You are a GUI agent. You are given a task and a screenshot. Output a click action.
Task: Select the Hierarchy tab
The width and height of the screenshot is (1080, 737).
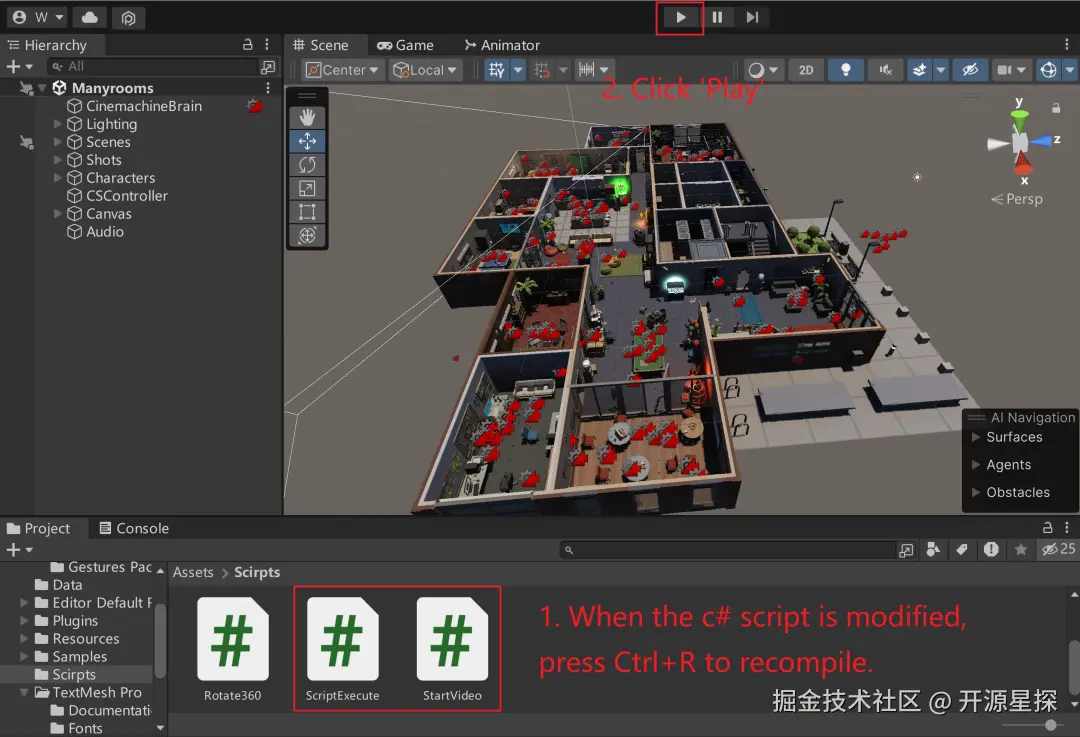pyautogui.click(x=48, y=45)
